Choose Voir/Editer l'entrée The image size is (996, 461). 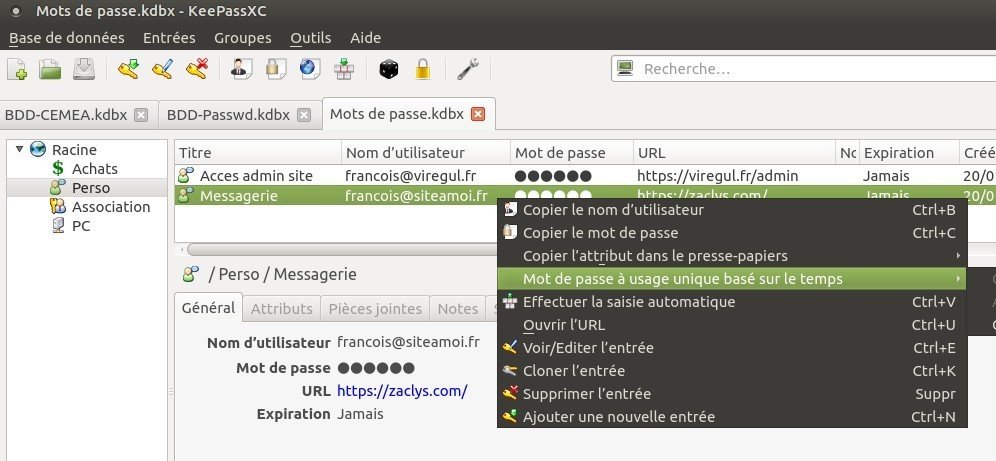pyautogui.click(x=732, y=348)
